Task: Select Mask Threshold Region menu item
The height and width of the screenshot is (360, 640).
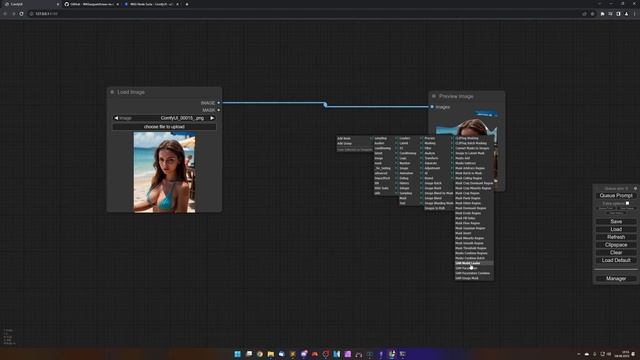Action: point(474,248)
